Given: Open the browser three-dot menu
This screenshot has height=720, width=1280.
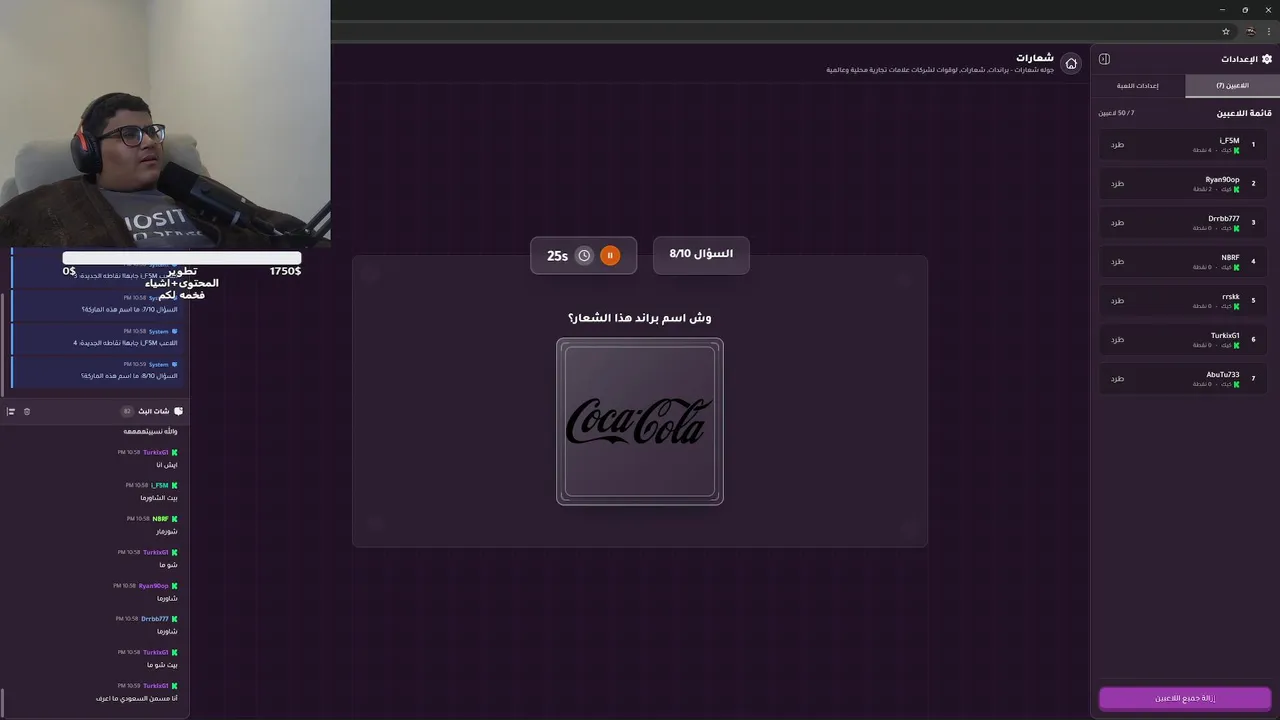Looking at the screenshot, I should coord(1269,31).
